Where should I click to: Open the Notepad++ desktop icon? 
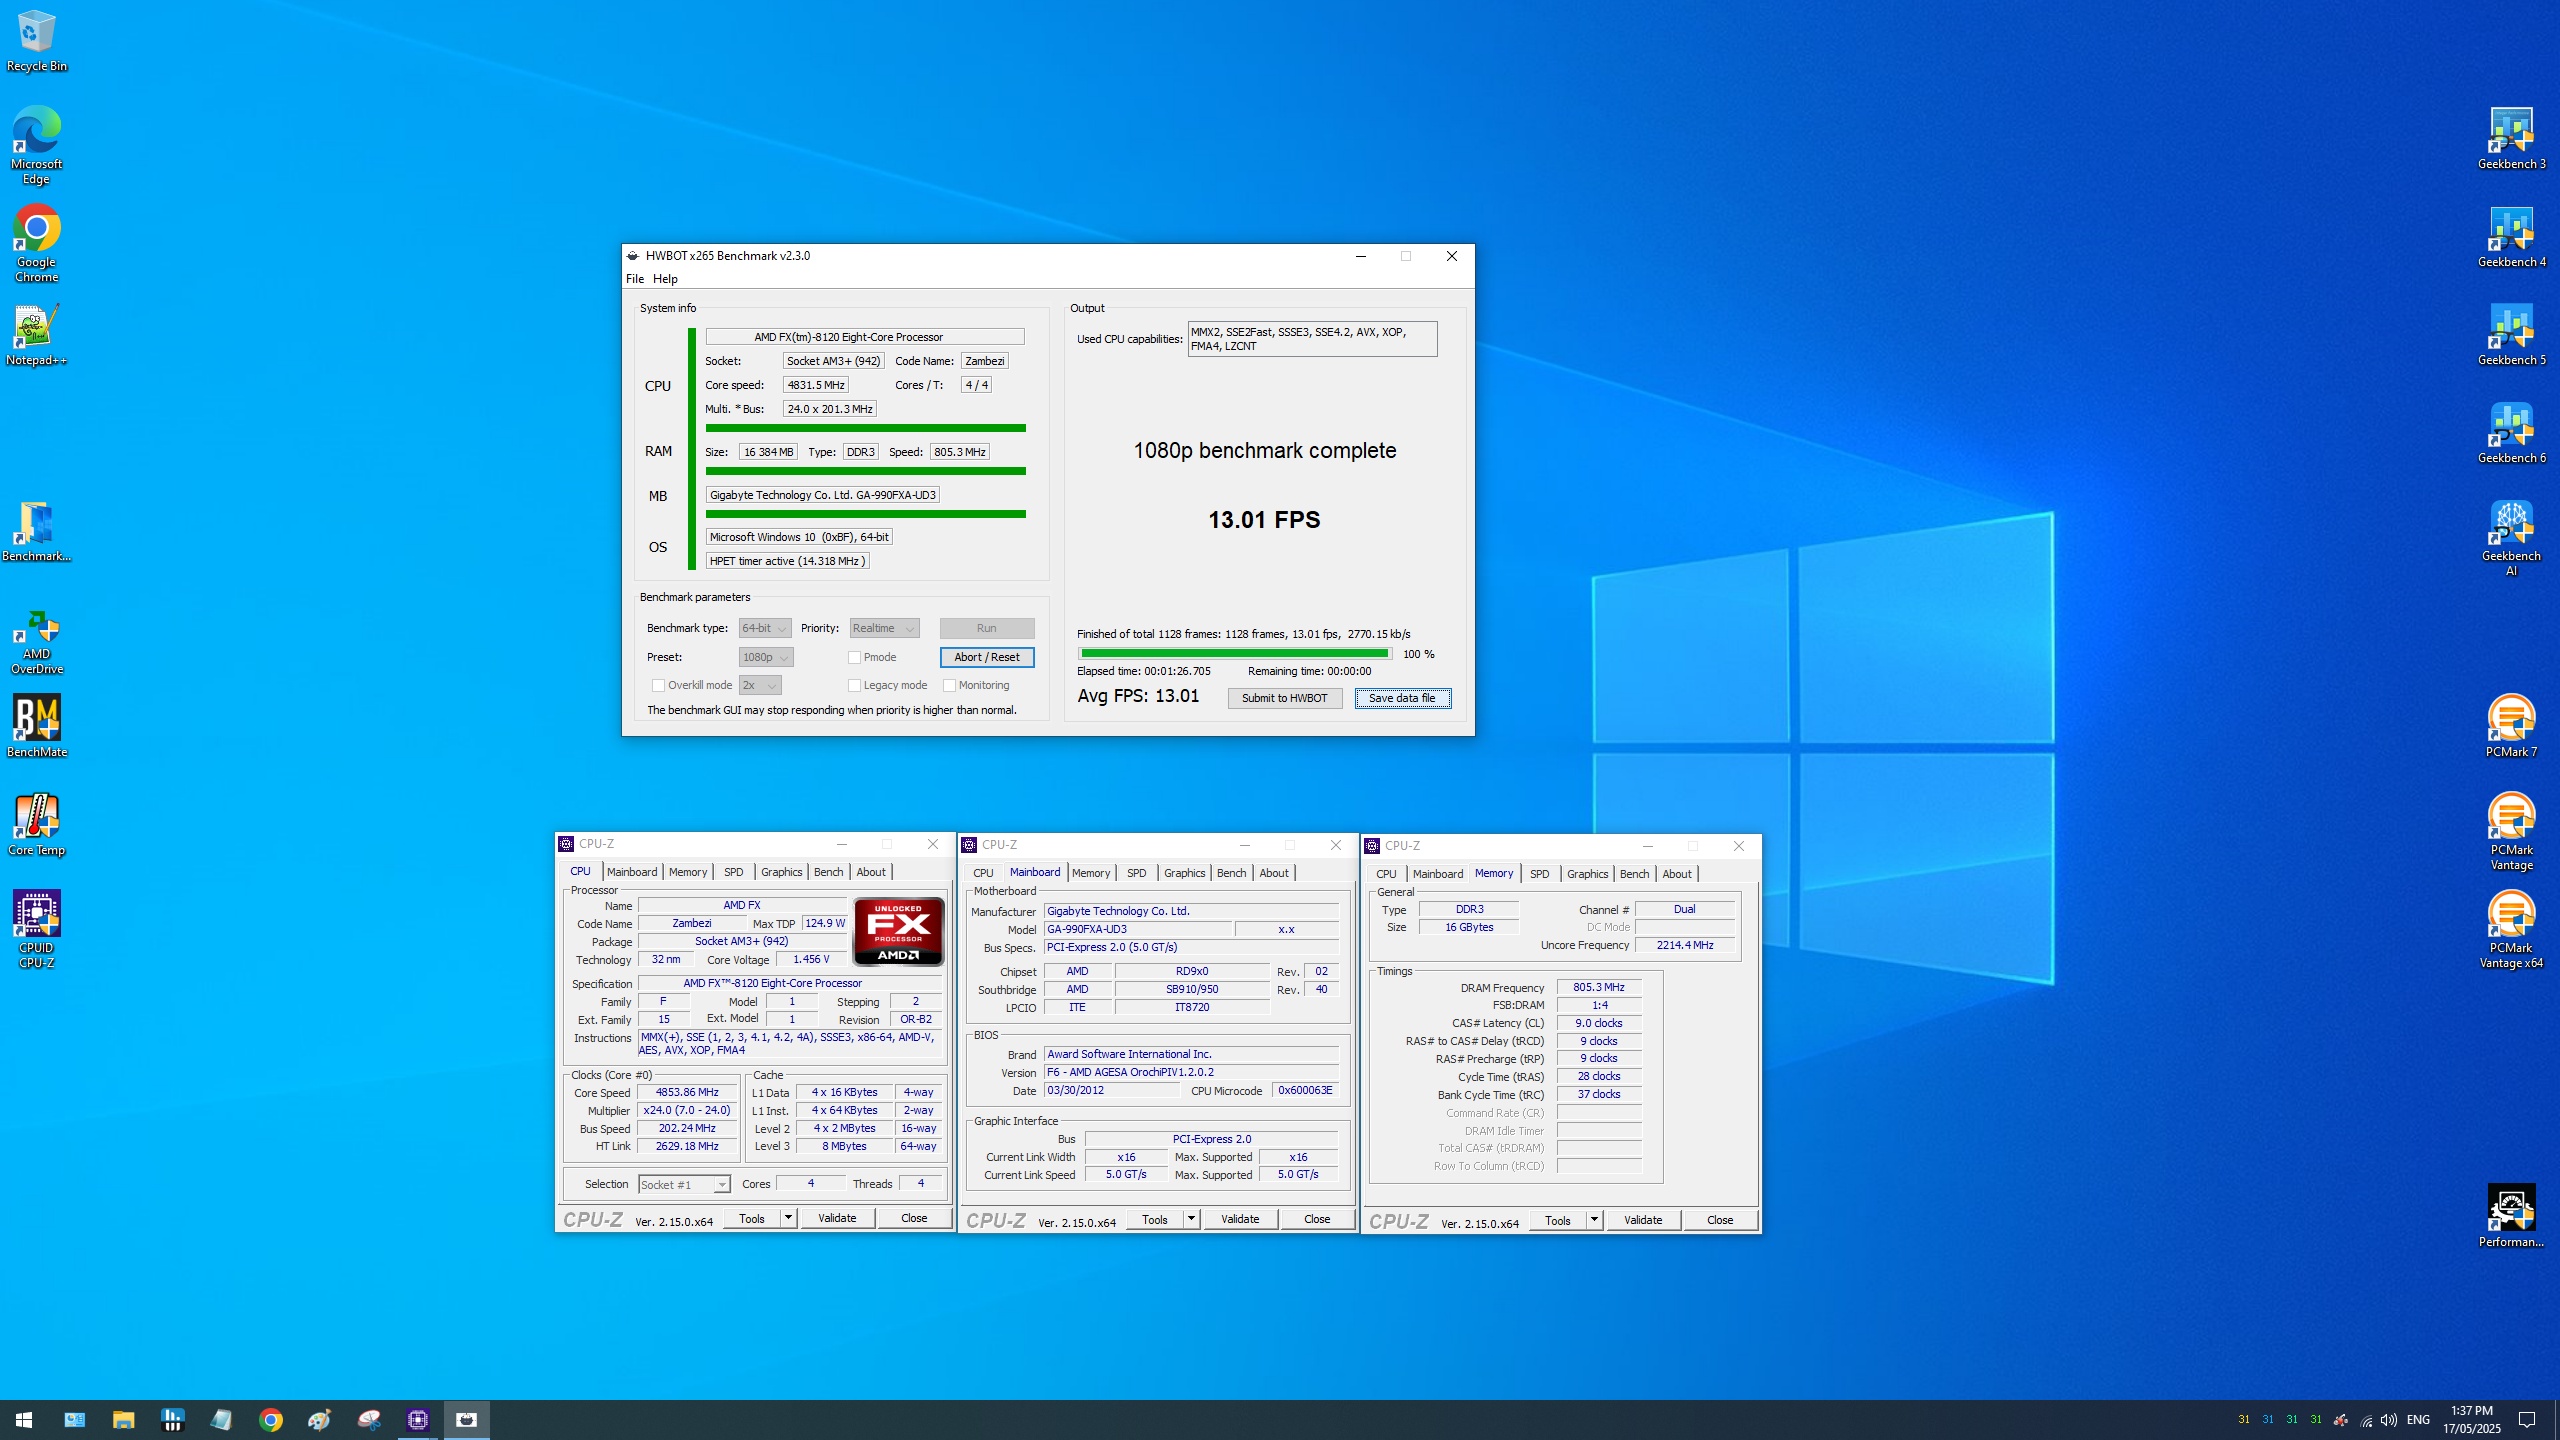[36, 335]
